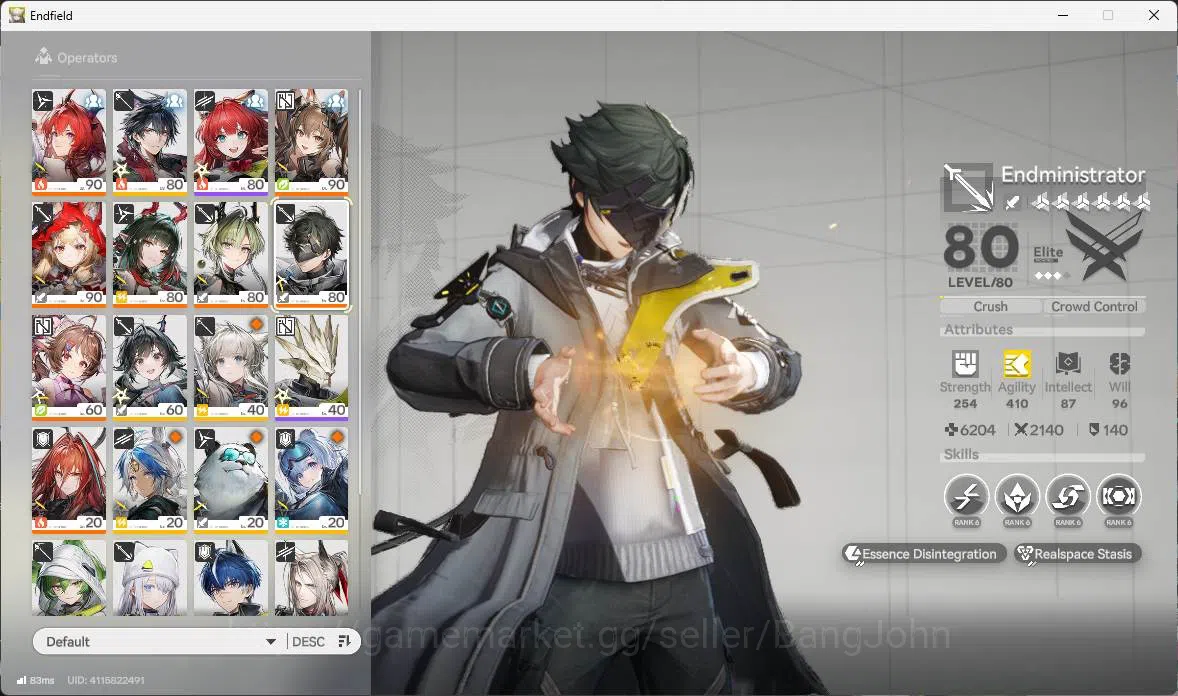Viewport: 1178px width, 696px height.
Task: Click the operator list scrollbar
Action: (x=360, y=293)
